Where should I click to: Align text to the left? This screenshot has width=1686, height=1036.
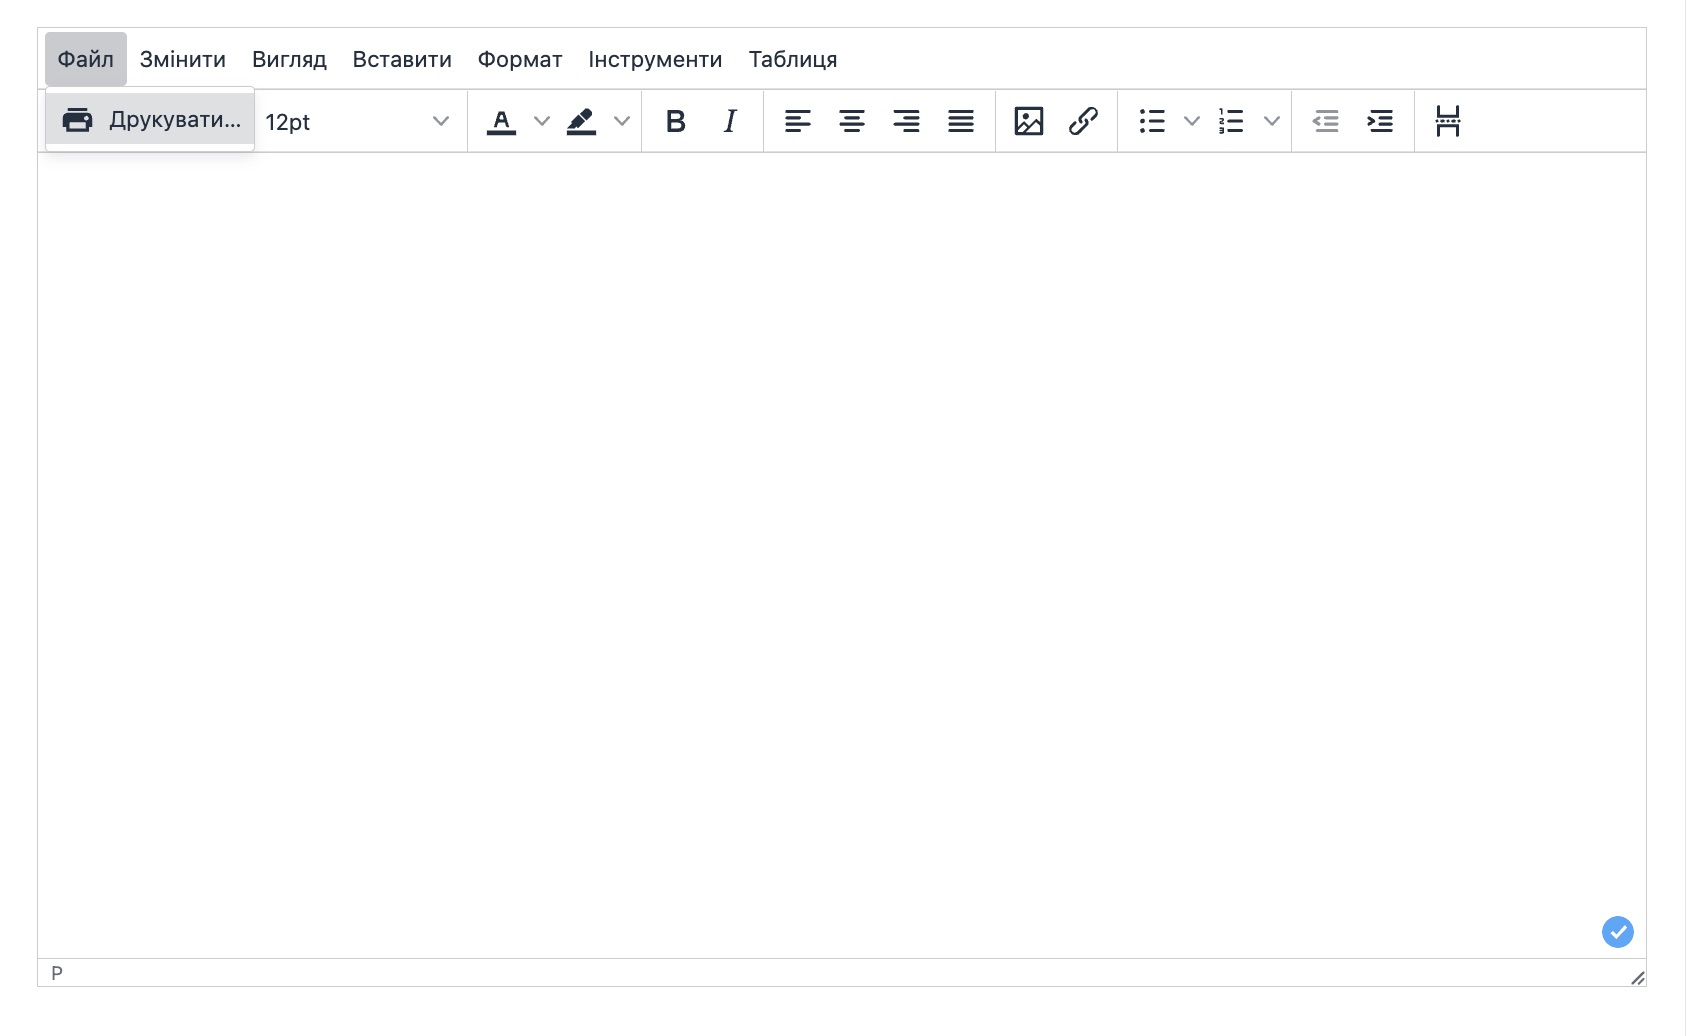point(797,121)
